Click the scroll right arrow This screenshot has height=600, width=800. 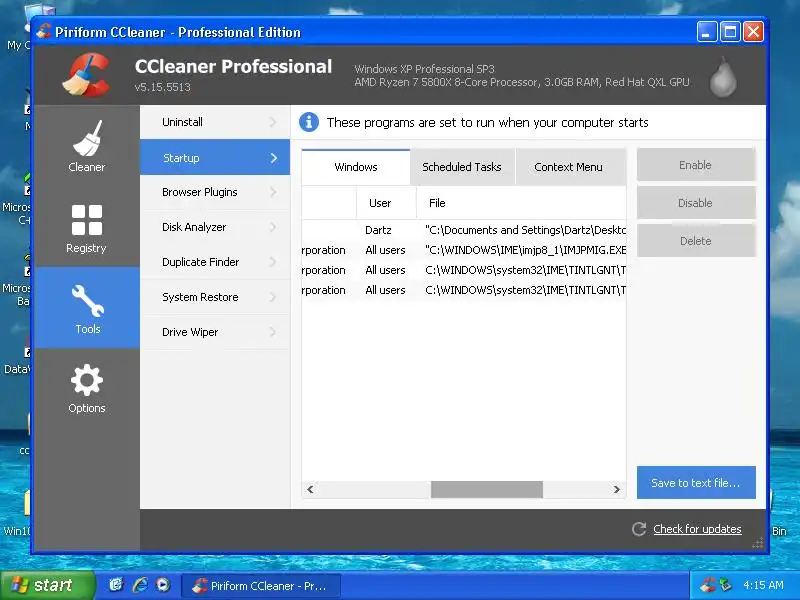616,489
